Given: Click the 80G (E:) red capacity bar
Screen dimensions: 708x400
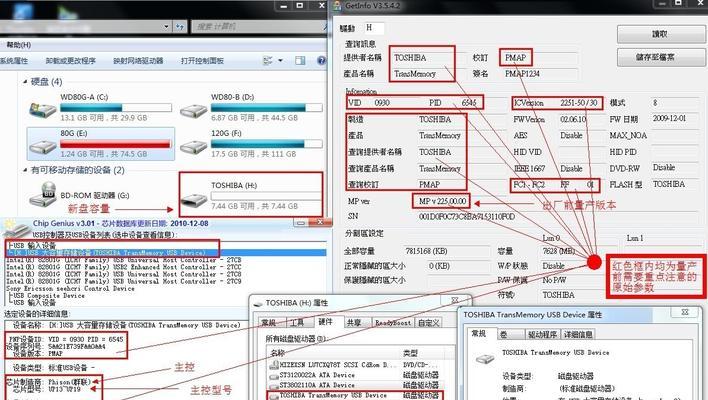Looking at the screenshot, I should (x=115, y=144).
